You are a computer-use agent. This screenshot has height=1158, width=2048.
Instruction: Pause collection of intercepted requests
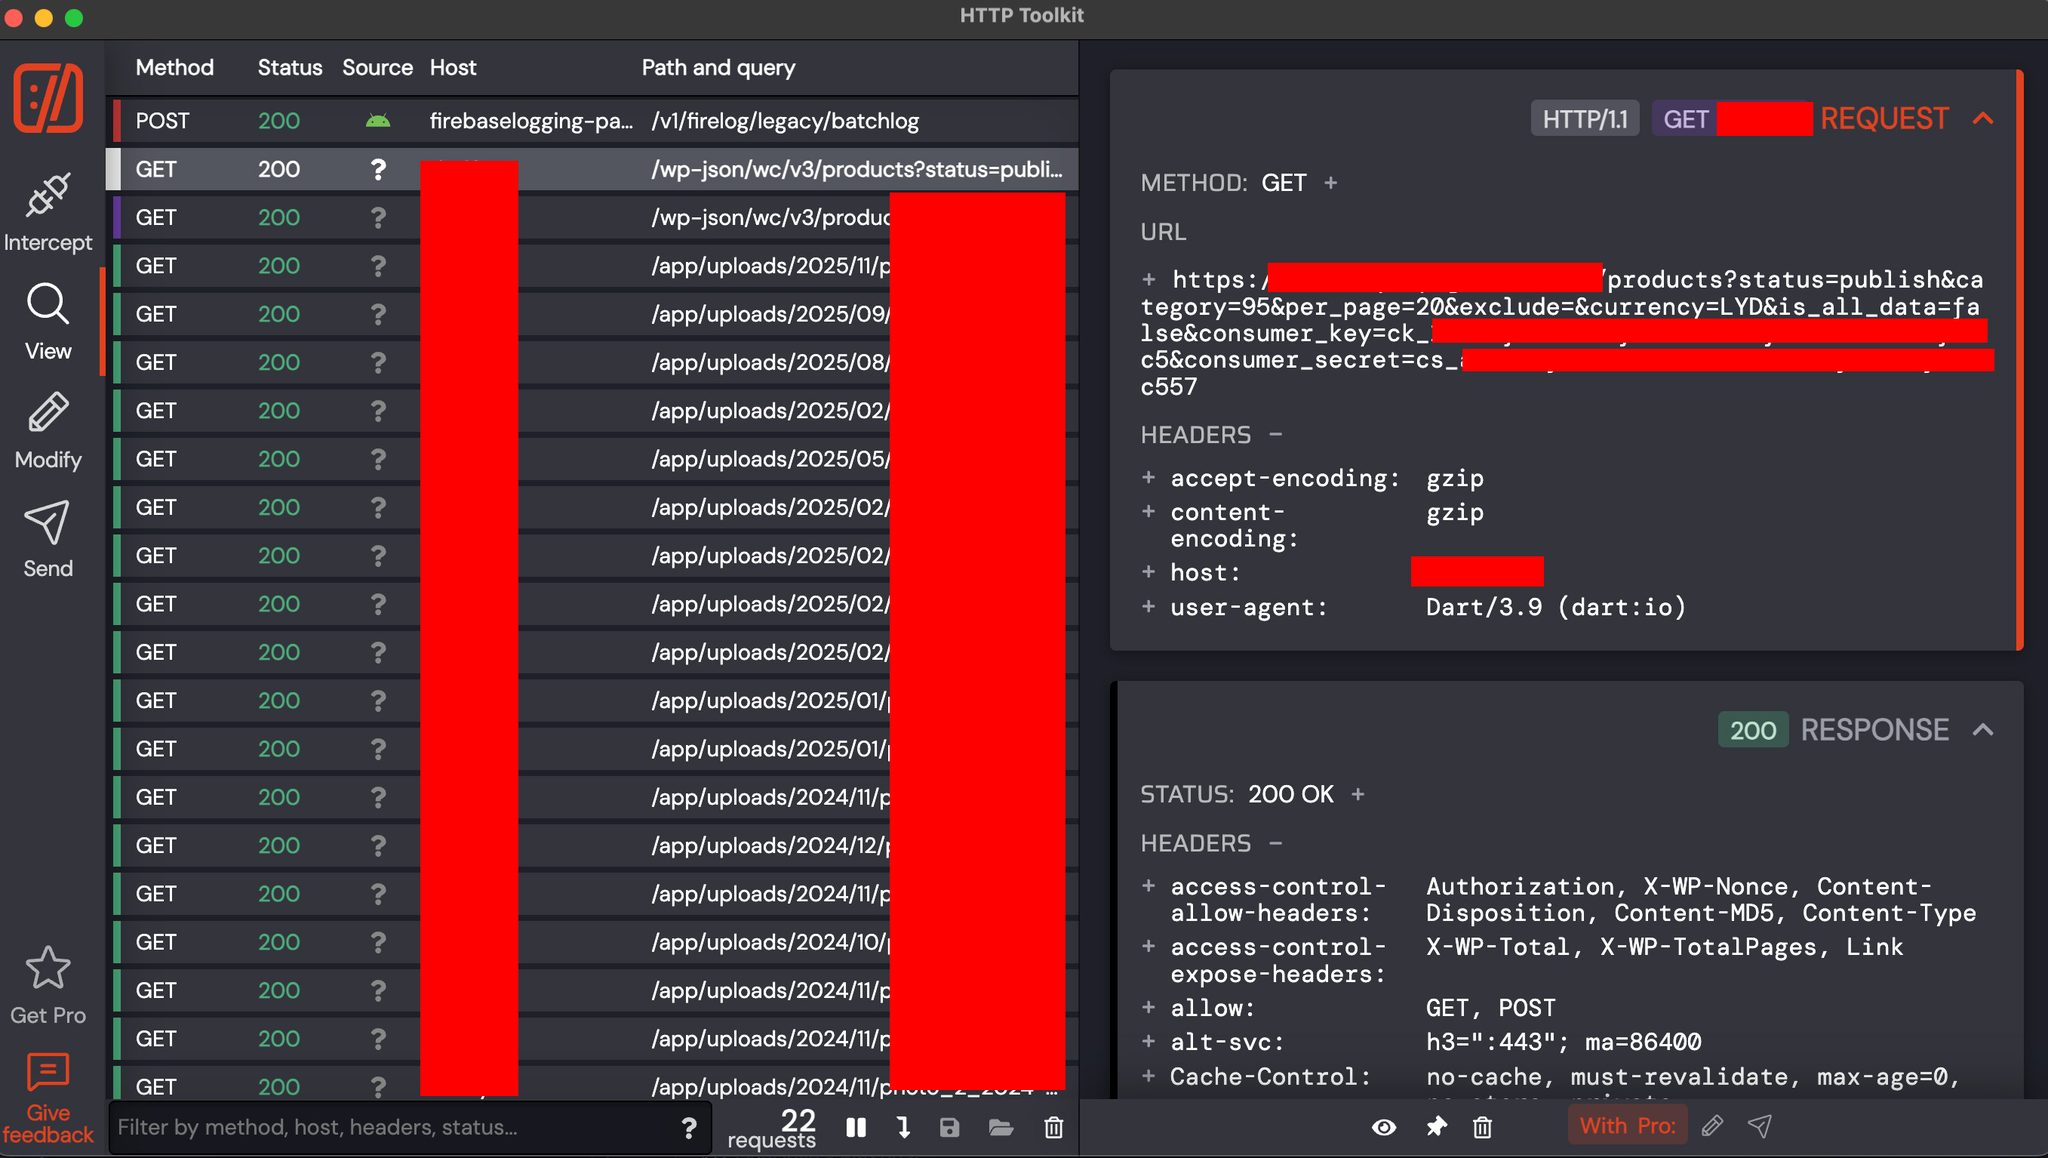click(856, 1128)
